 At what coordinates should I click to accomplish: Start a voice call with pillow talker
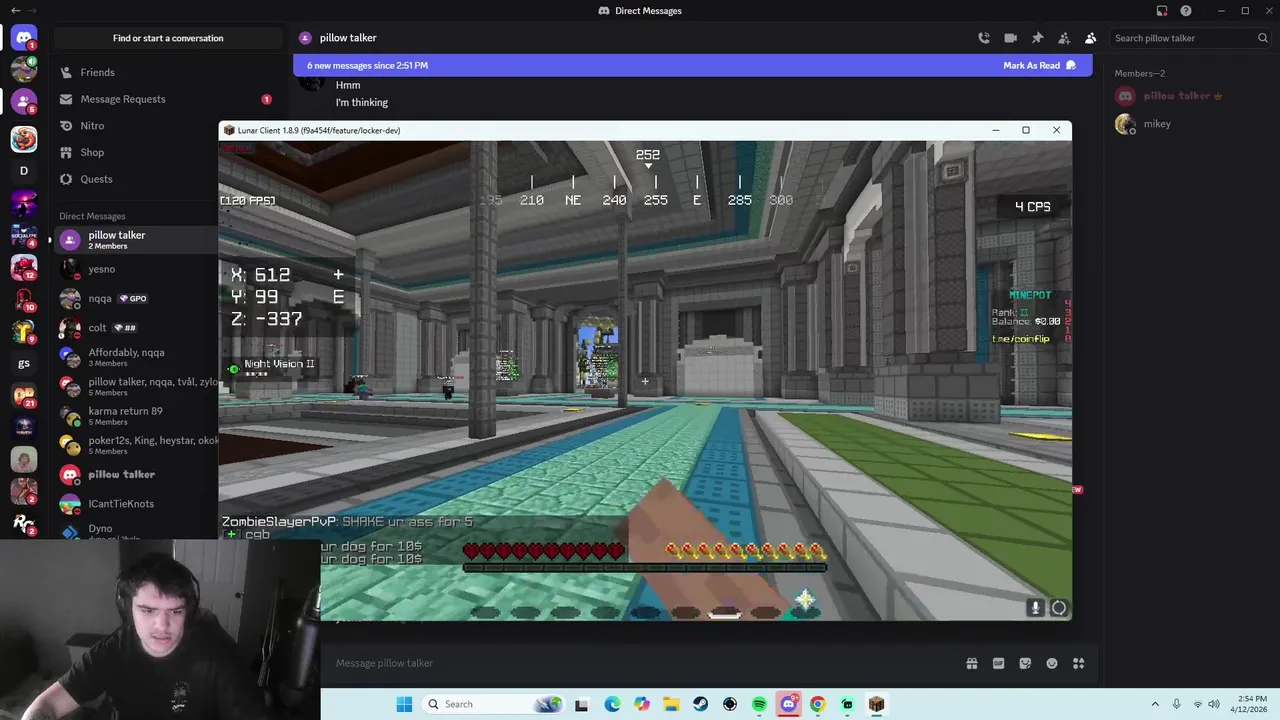pyautogui.click(x=984, y=38)
